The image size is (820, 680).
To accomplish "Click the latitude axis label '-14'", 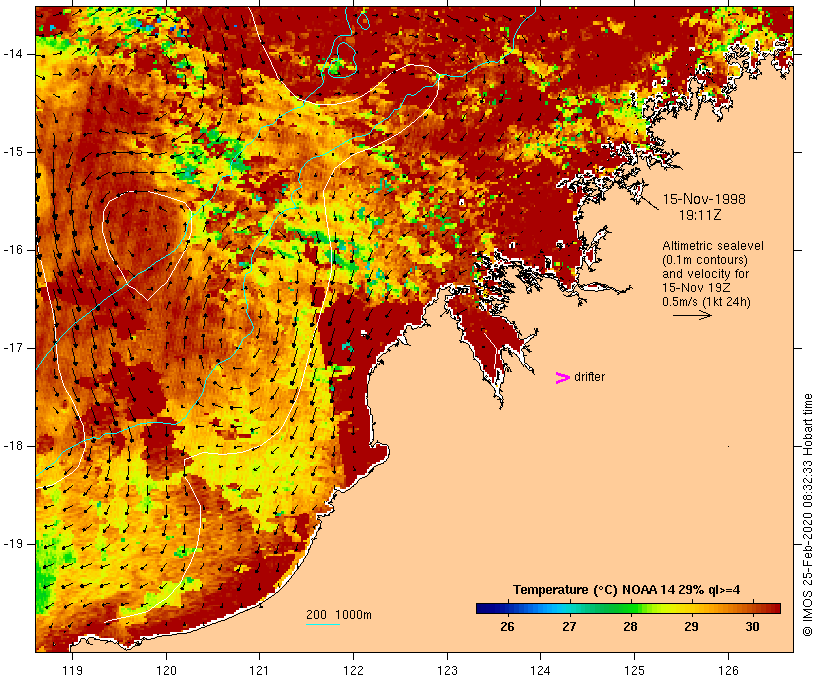I will [13, 54].
